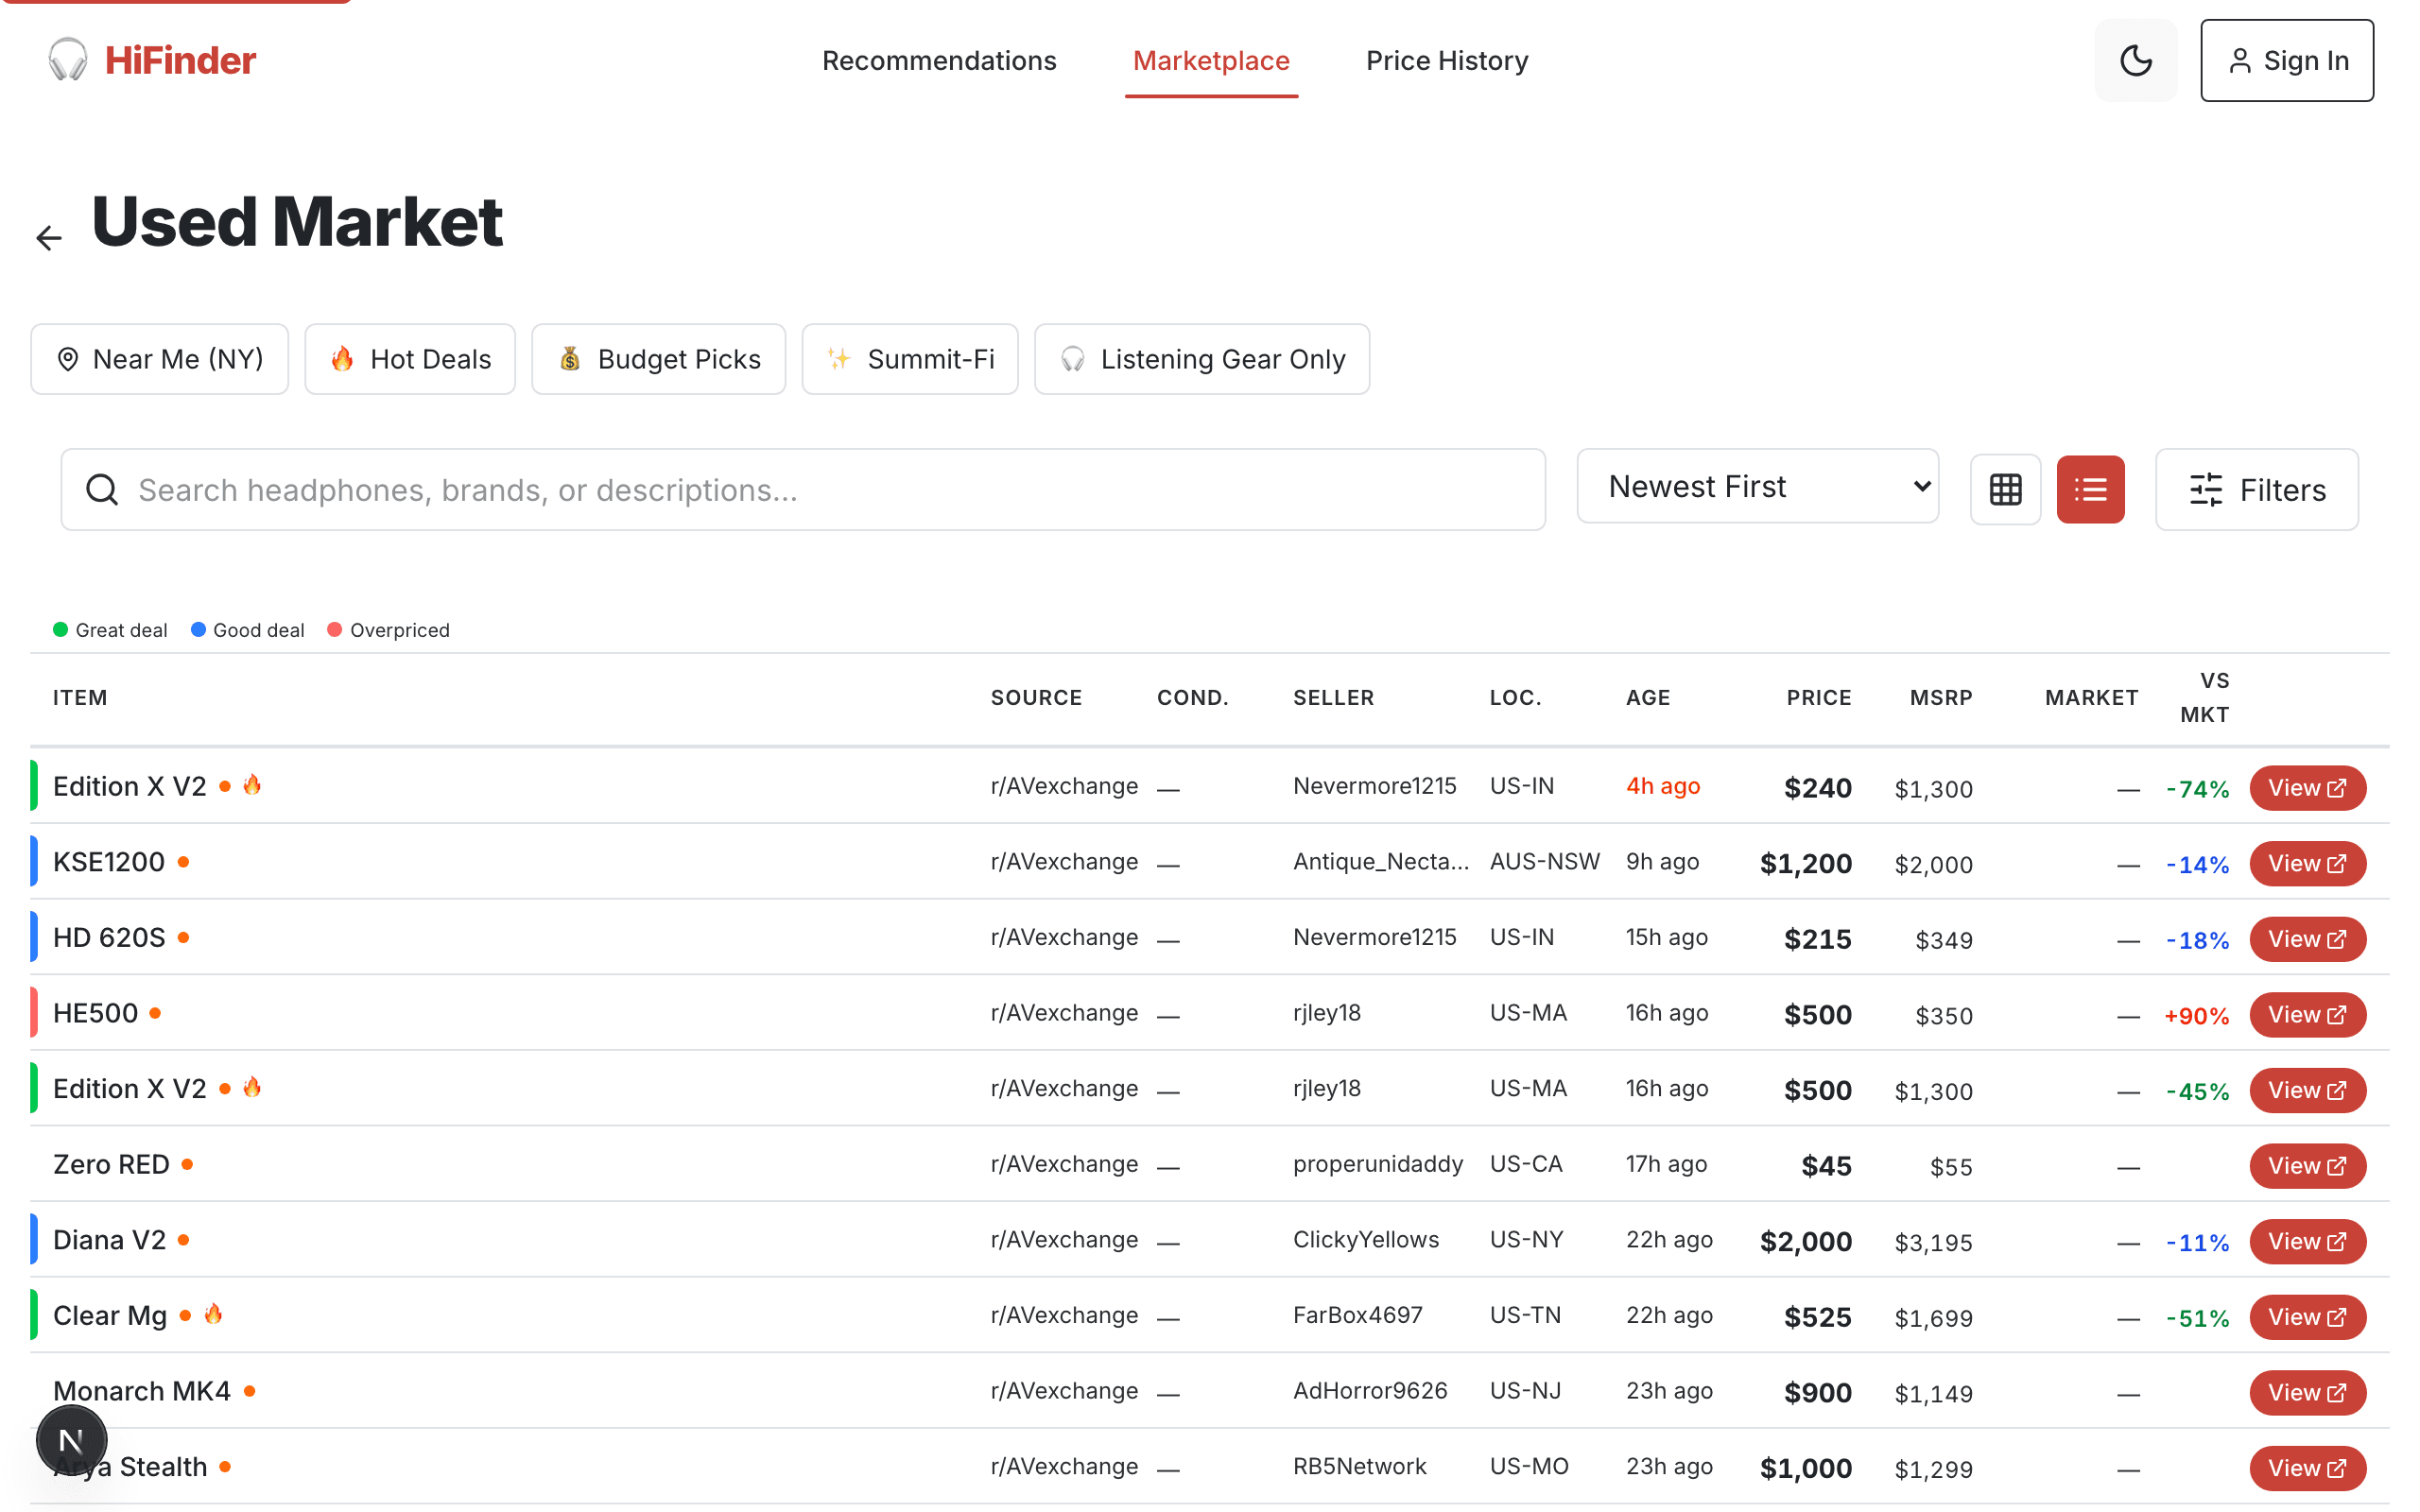
Task: Open the Filters panel
Action: pyautogui.click(x=2256, y=489)
